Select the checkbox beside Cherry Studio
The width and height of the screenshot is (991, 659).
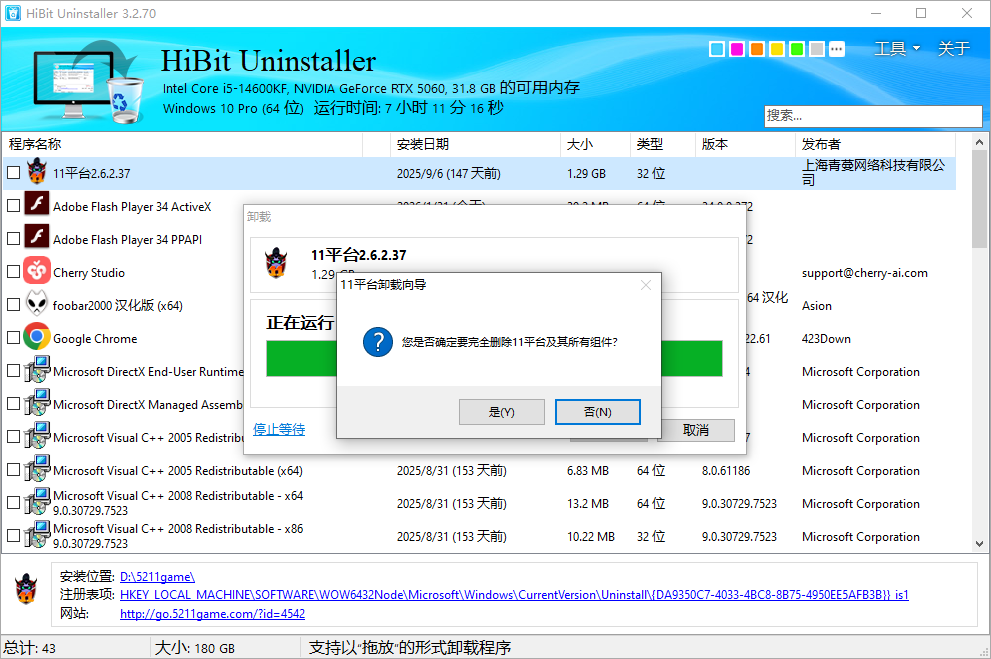(13, 271)
